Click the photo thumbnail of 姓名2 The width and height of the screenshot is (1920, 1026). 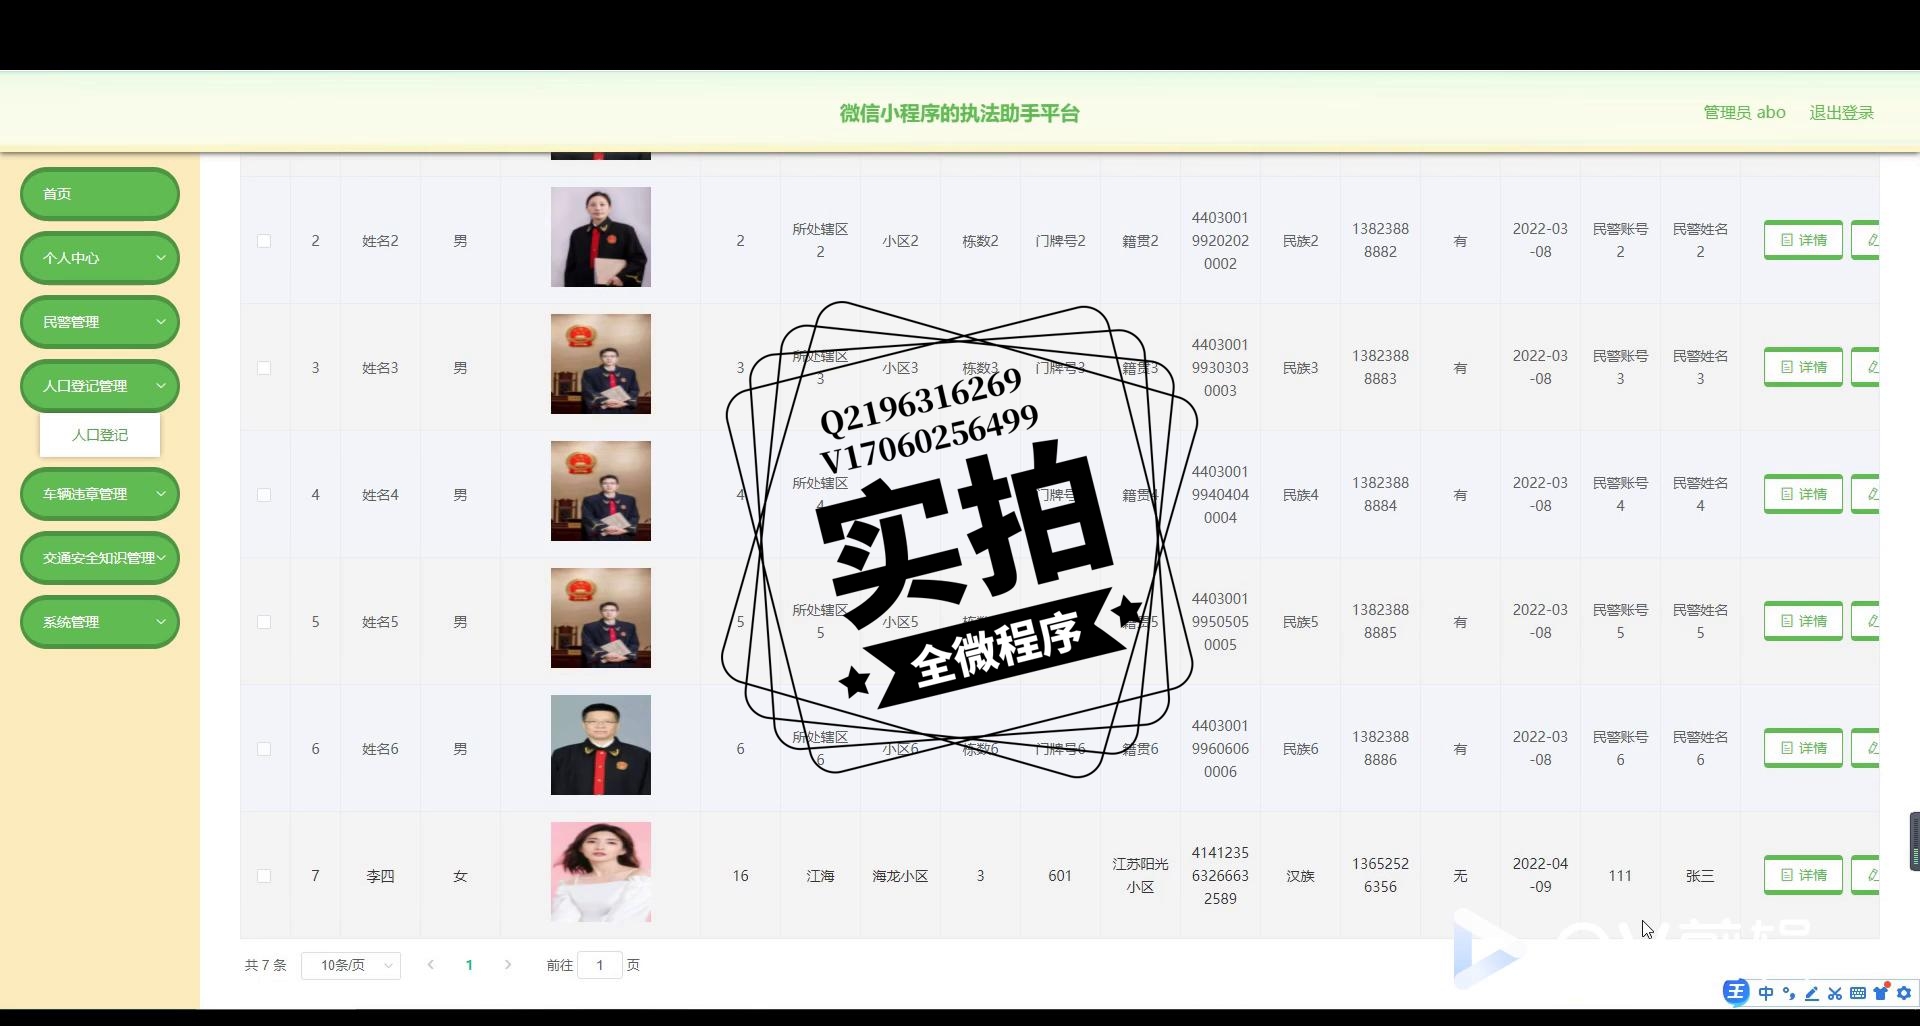(x=601, y=237)
